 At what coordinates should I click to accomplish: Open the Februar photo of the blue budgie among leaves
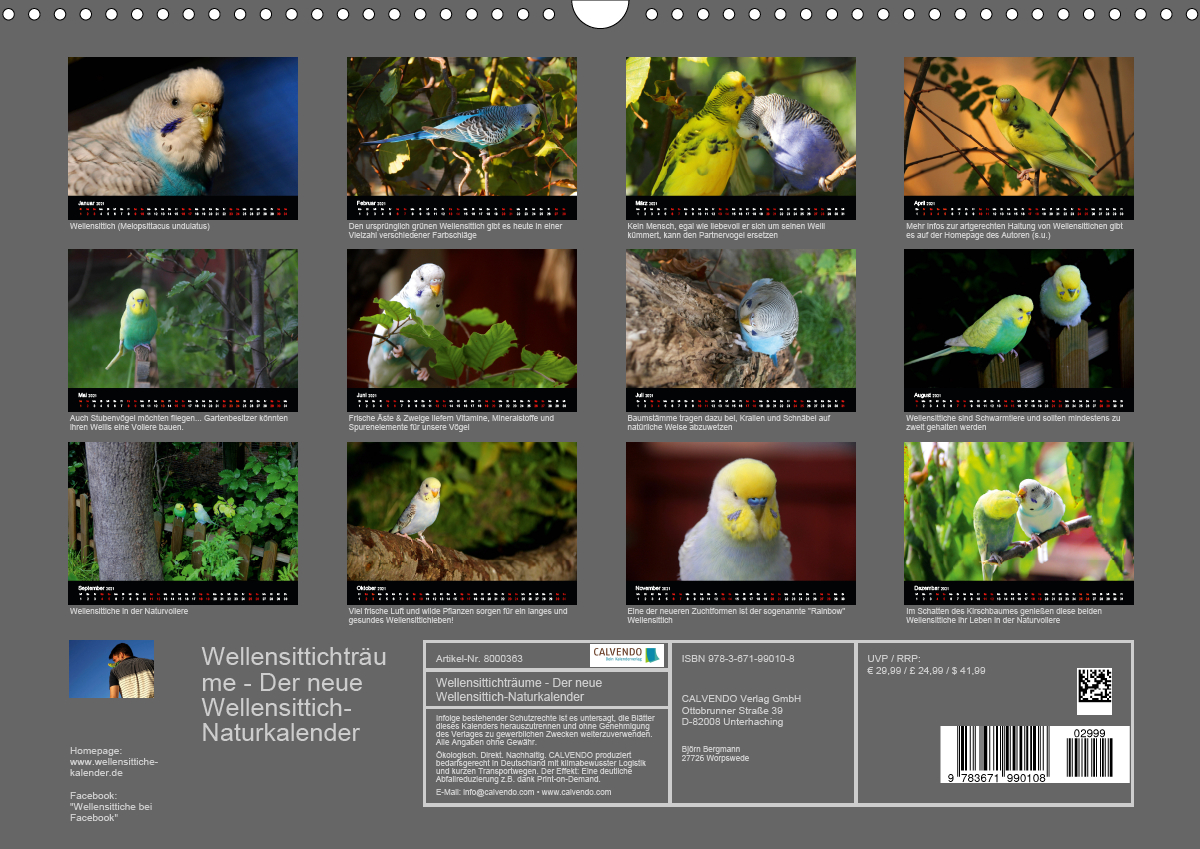[x=462, y=126]
